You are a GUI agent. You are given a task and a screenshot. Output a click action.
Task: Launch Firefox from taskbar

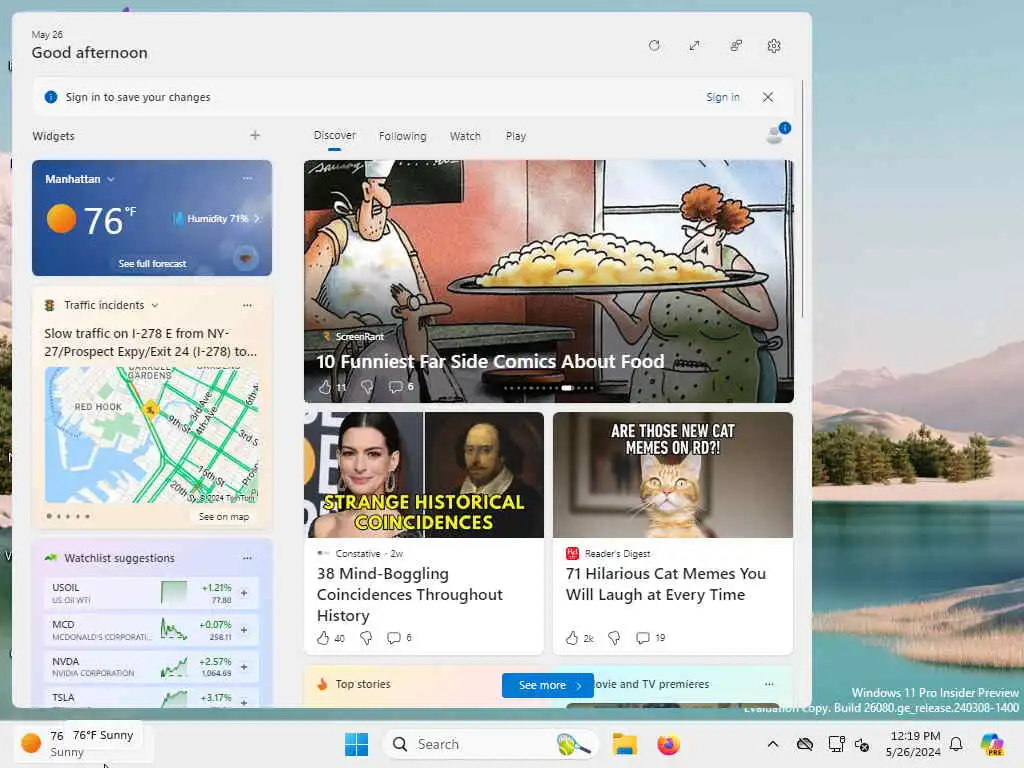pyautogui.click(x=668, y=744)
